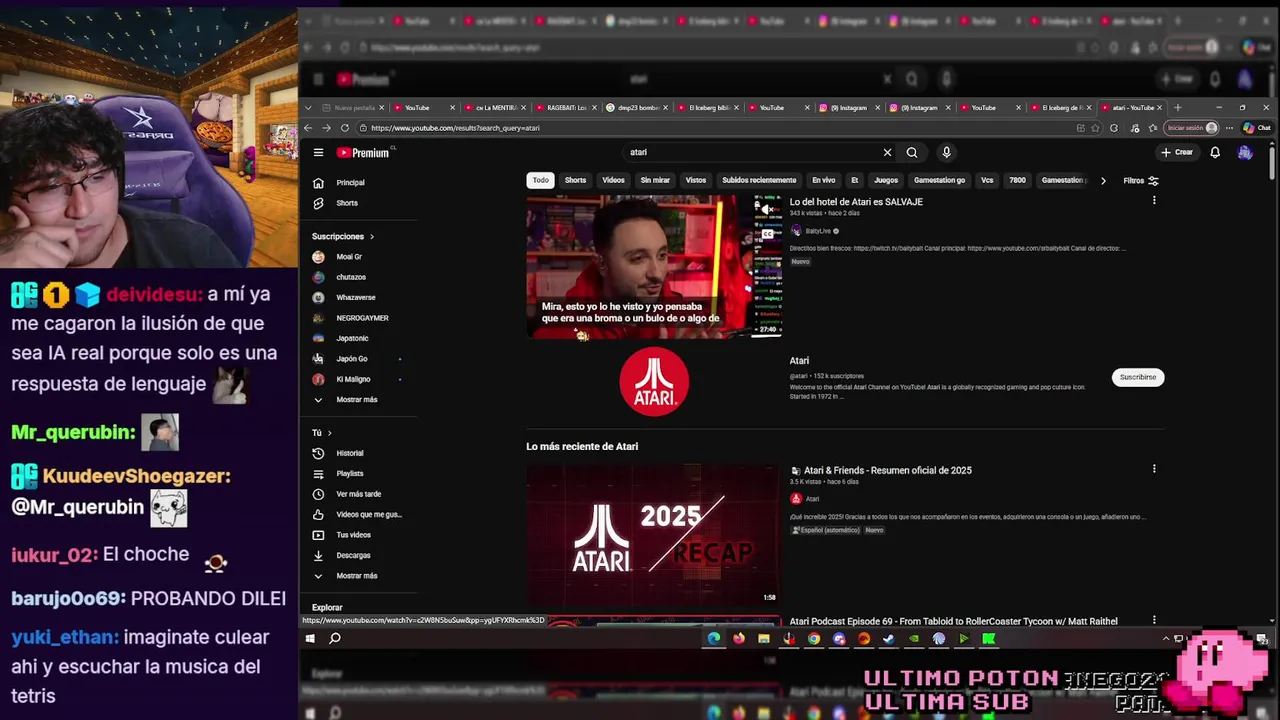Select the Juegos filter chip
Screen dimensions: 1280x720
click(x=886, y=181)
